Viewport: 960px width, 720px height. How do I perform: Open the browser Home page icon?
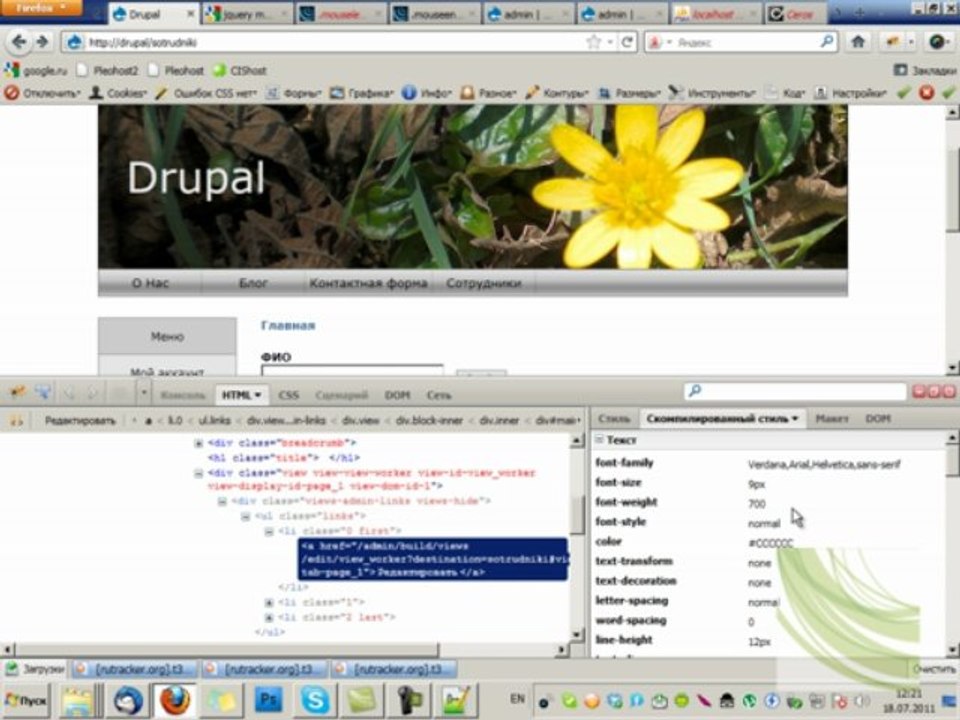click(858, 42)
